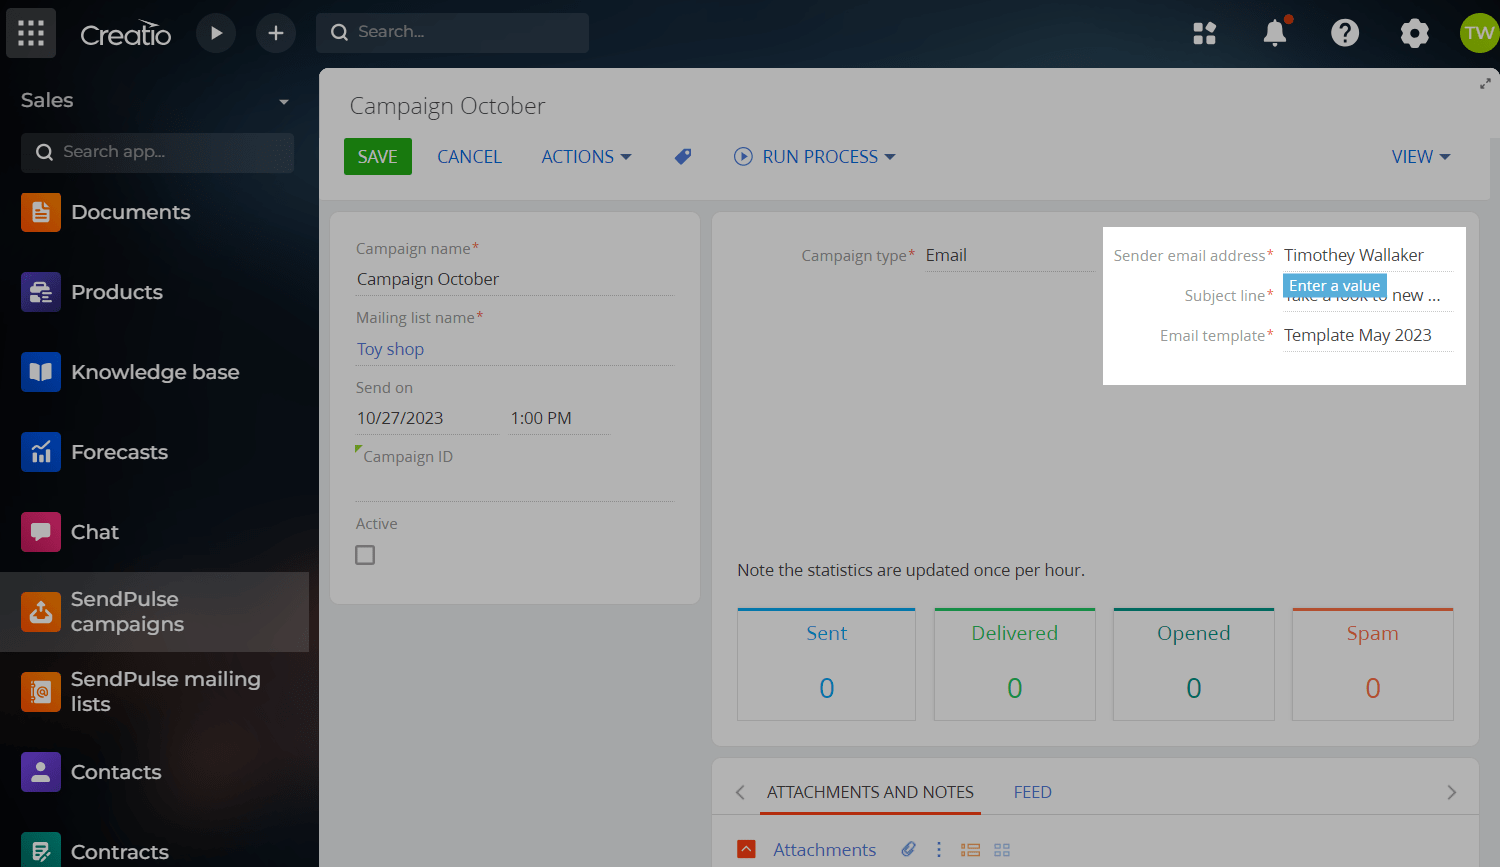
Task: Open the Campaign type field
Action: click(1010, 256)
